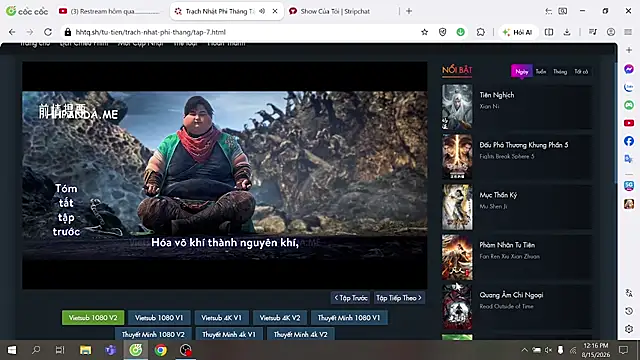The image size is (640, 360).
Task: Click the address bar URL field
Action: coord(245,32)
